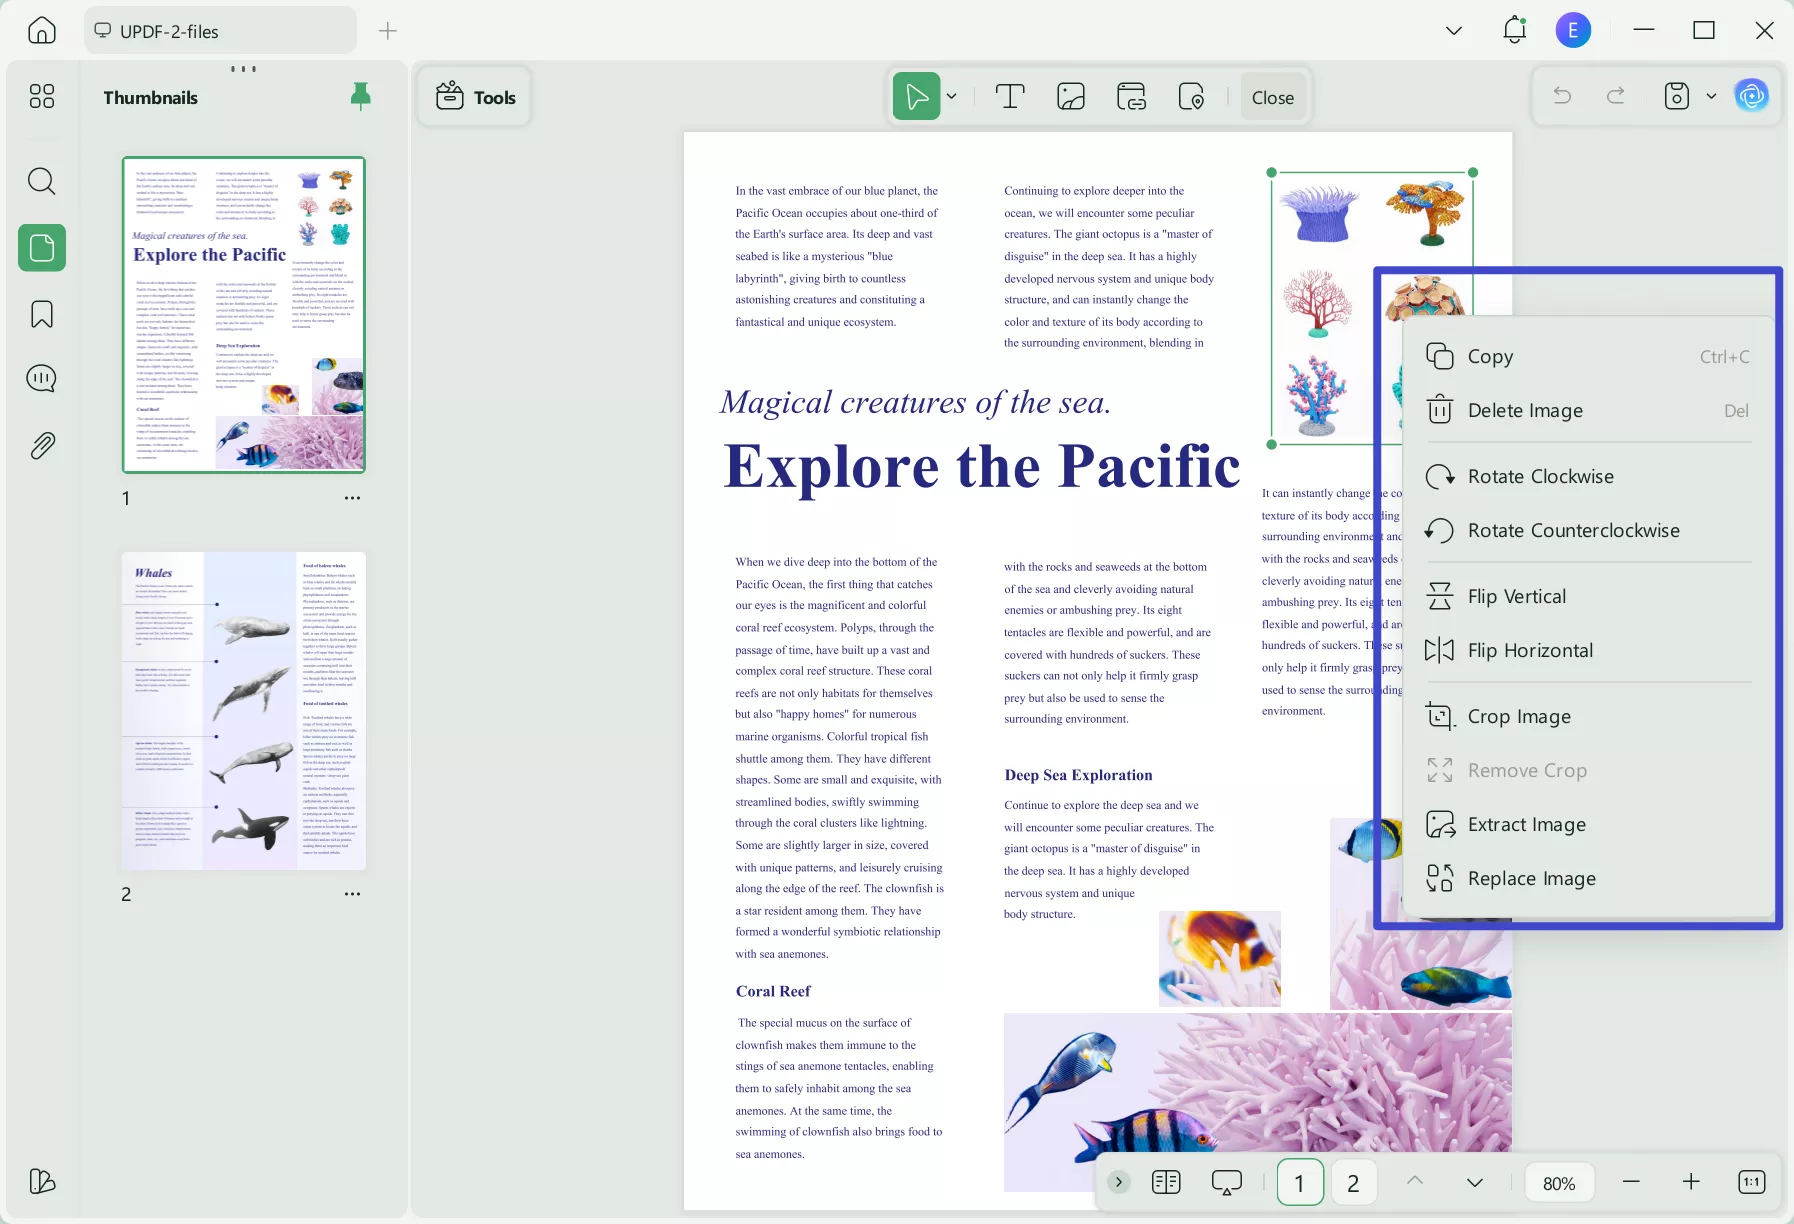Viewport: 1794px width, 1224px height.
Task: Choose Rotate Clockwise from context menu
Action: point(1540,477)
